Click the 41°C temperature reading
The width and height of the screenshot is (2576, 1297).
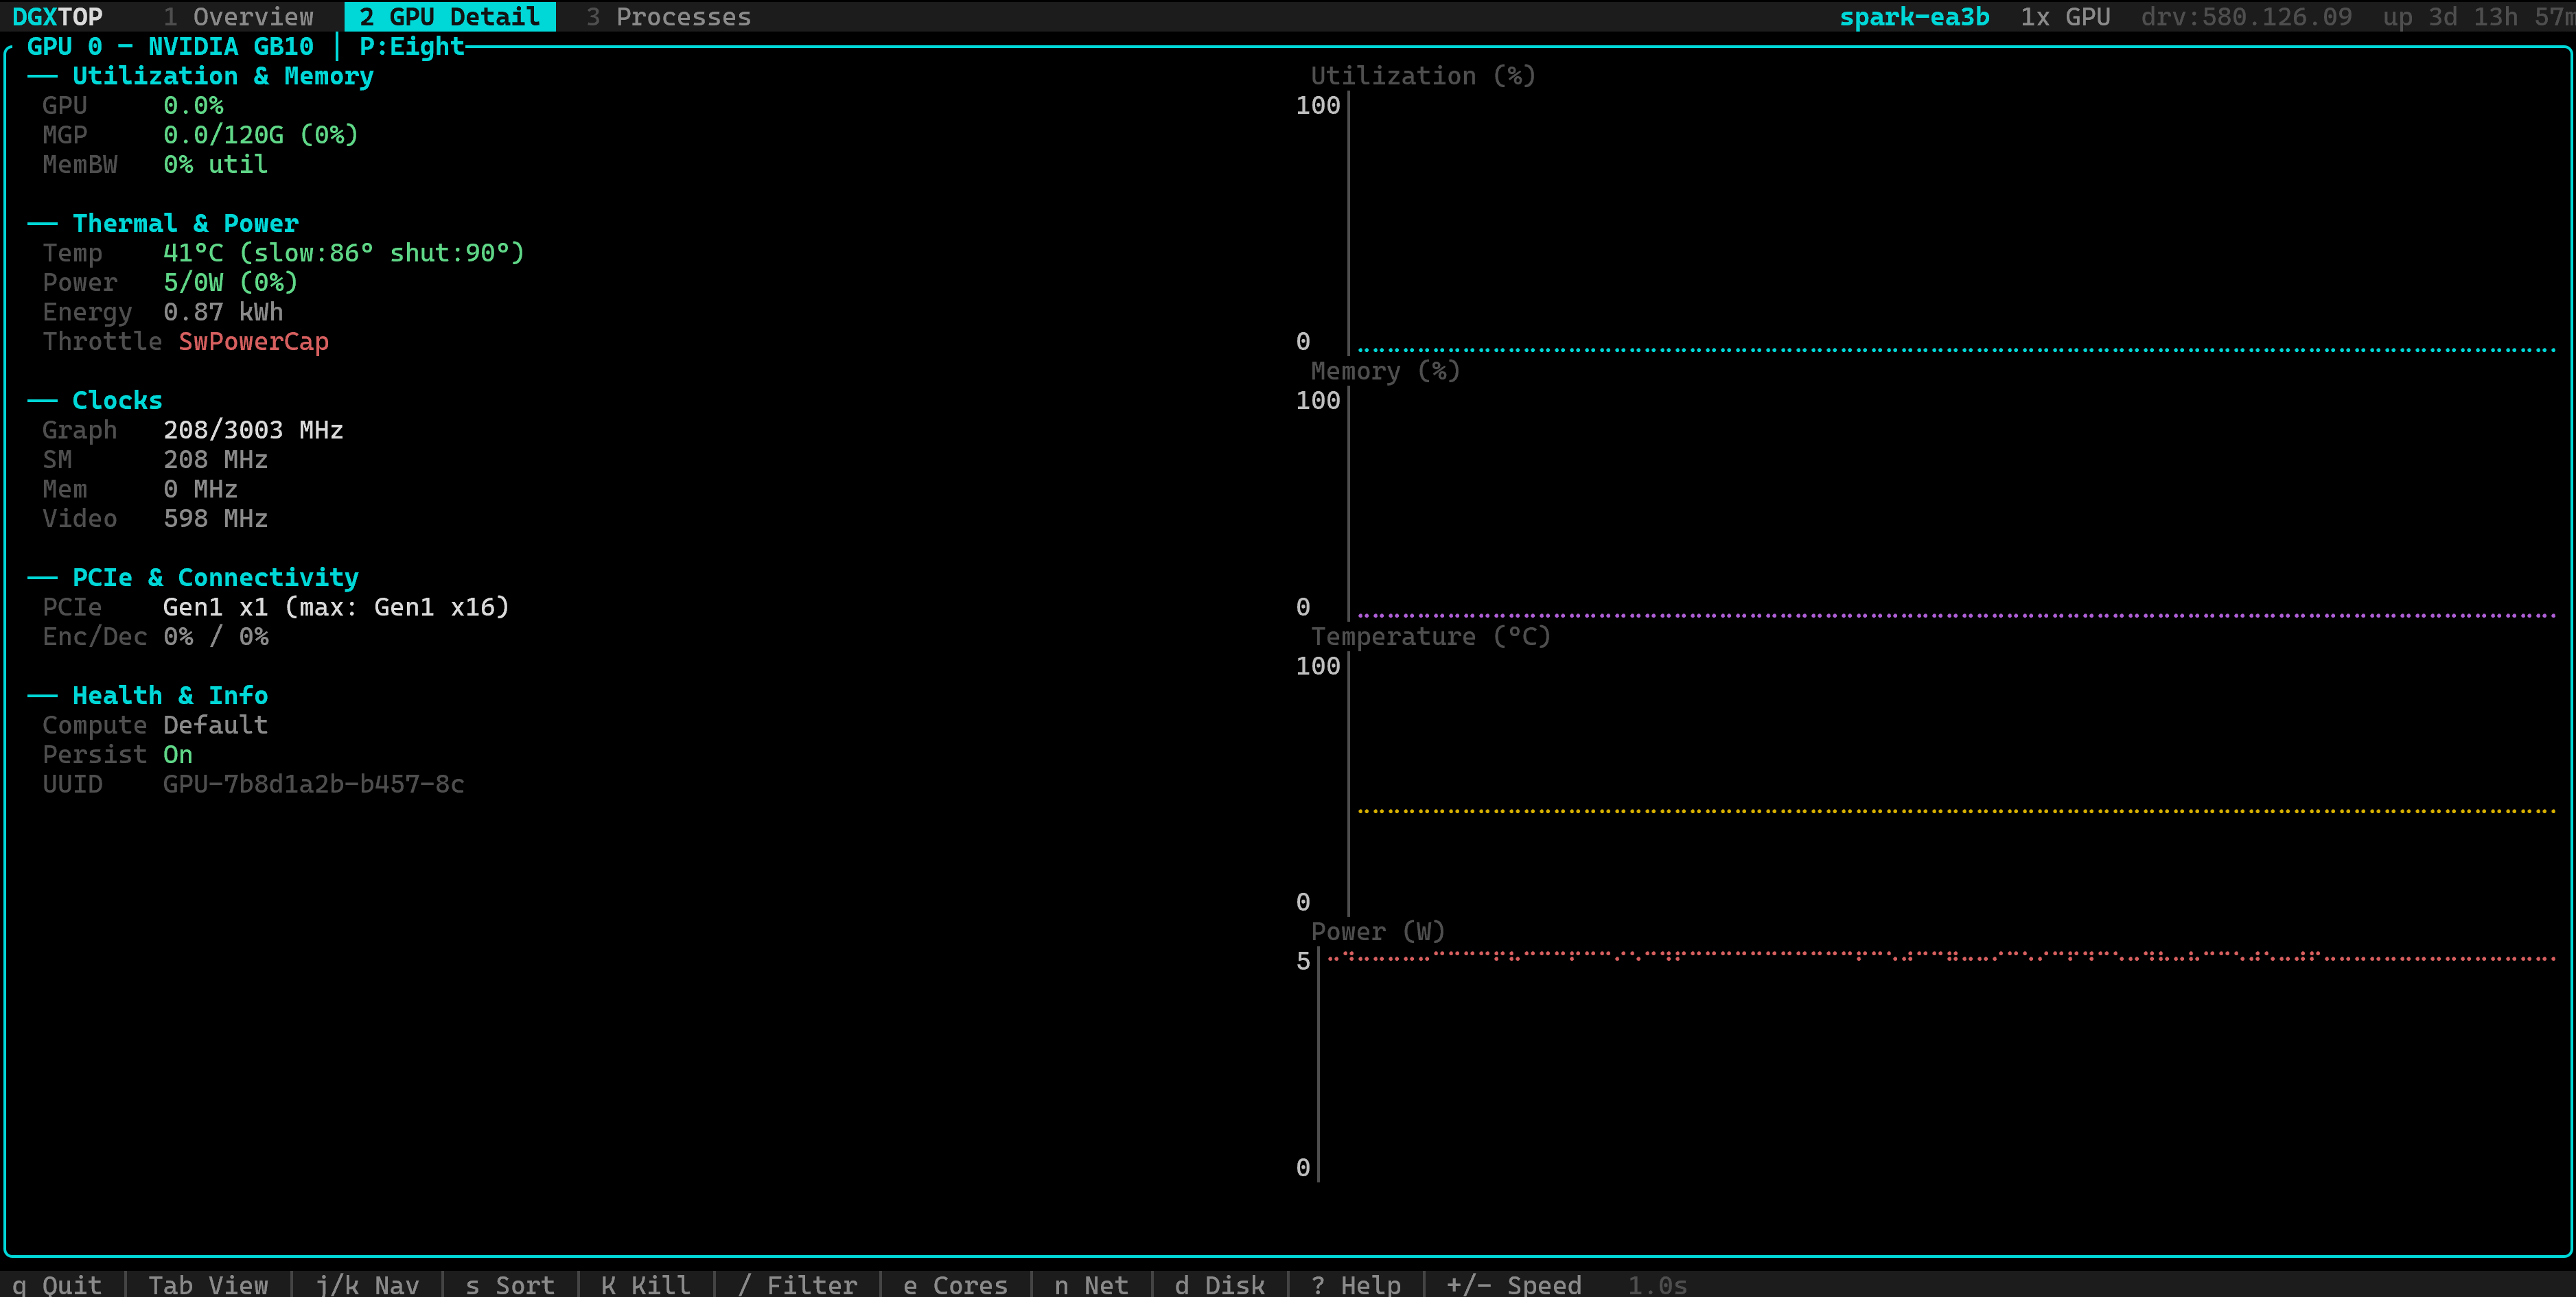pyautogui.click(x=193, y=253)
